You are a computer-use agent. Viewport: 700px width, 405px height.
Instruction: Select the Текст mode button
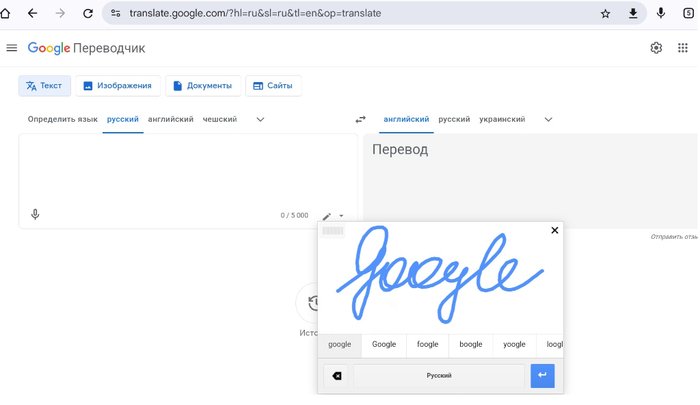click(44, 86)
